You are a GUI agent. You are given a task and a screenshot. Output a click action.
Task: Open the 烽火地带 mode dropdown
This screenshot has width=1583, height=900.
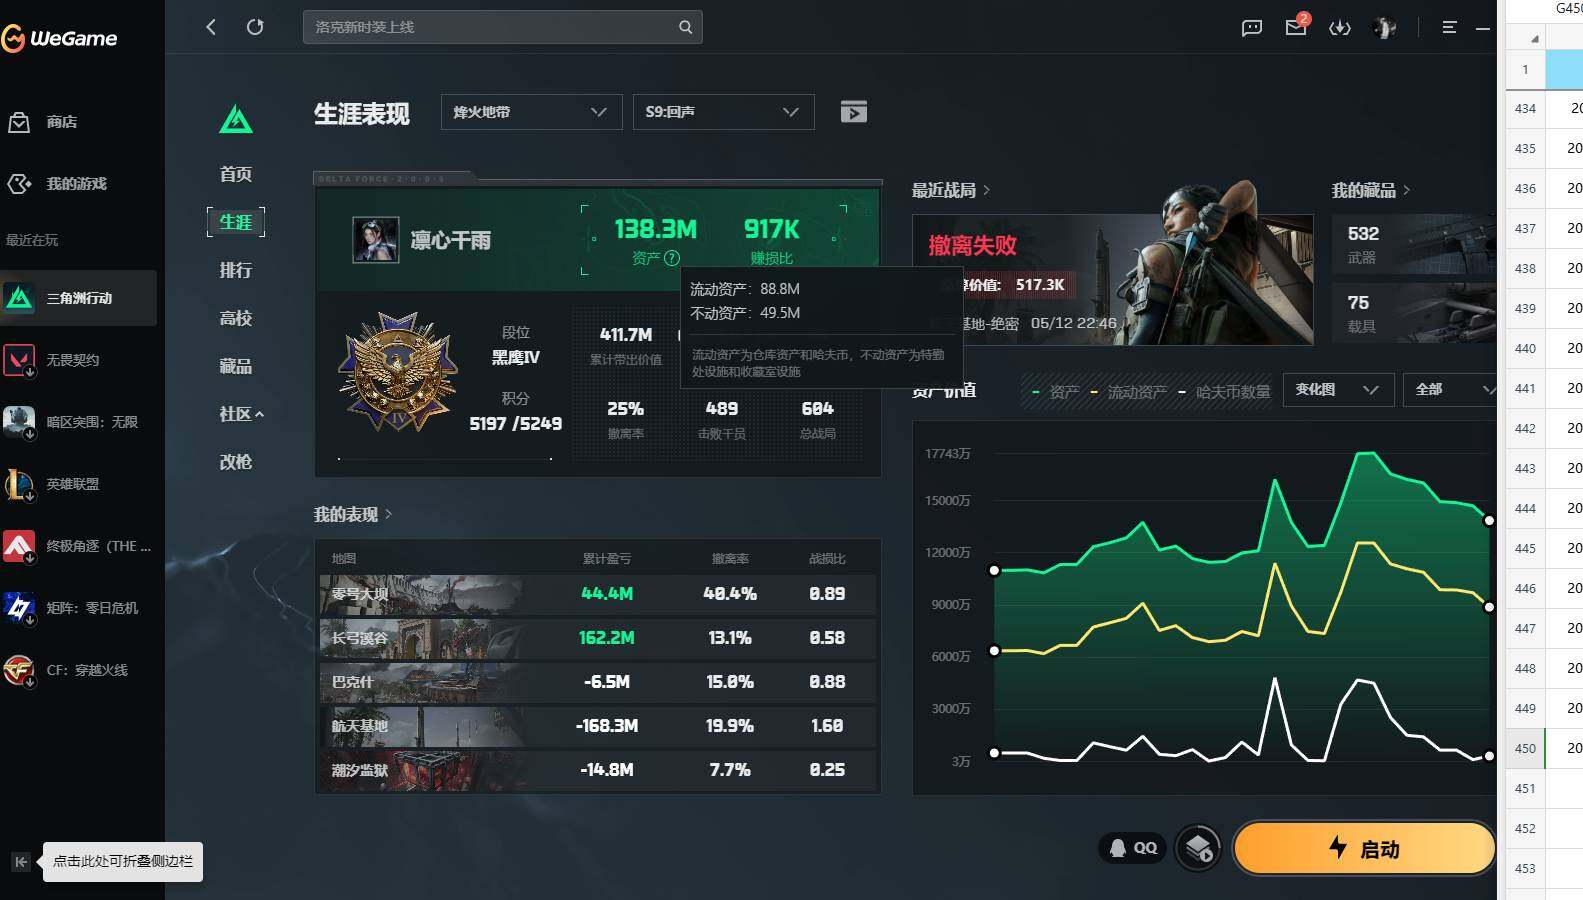(x=531, y=112)
